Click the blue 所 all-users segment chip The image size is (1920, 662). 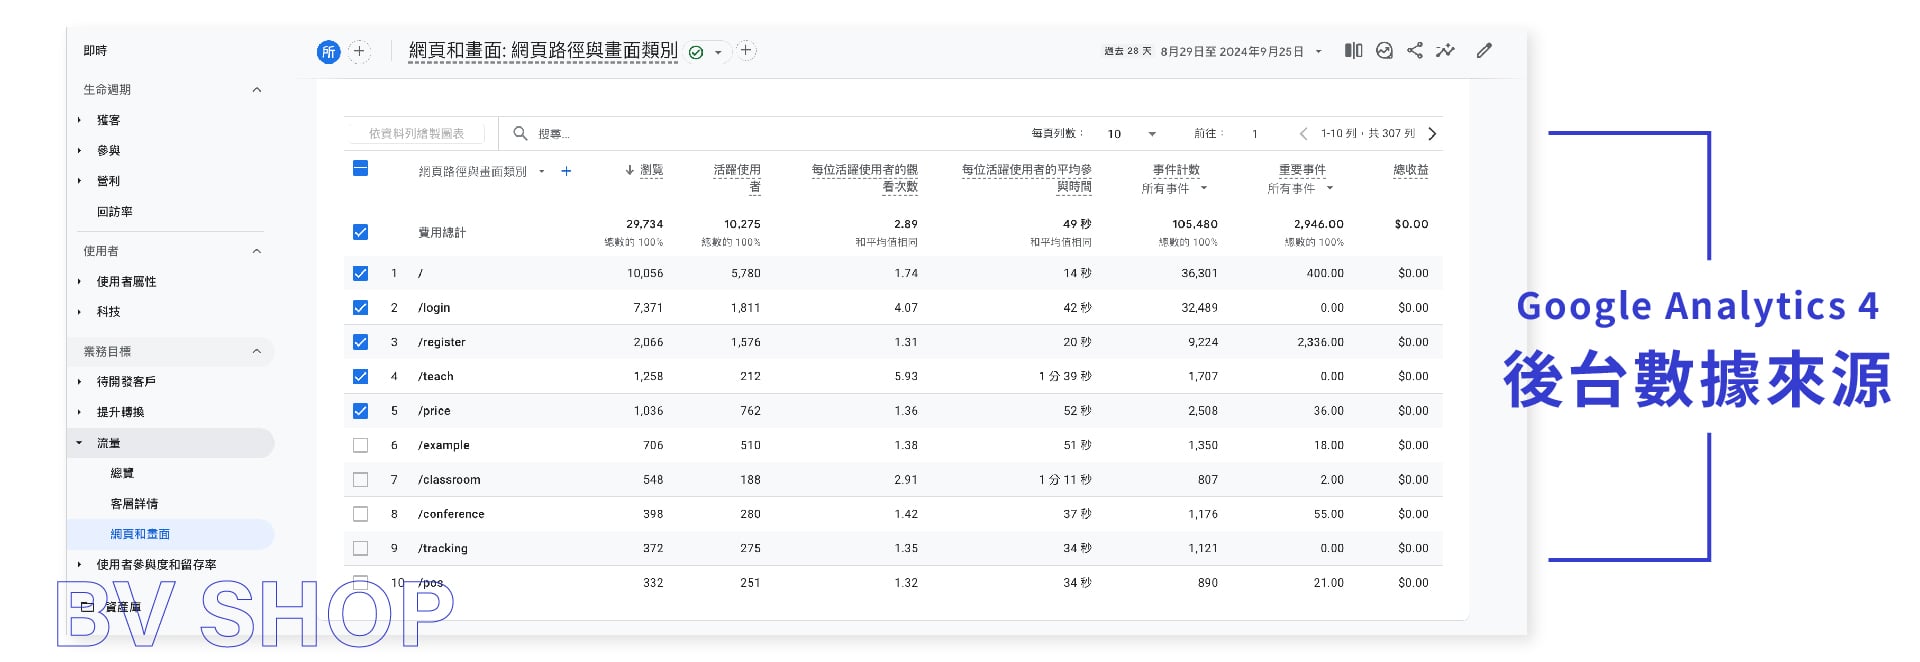tap(328, 52)
